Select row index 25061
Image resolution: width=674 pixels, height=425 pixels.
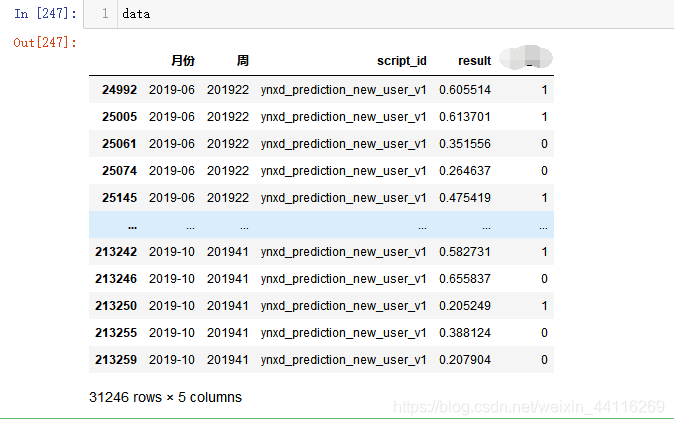click(x=119, y=144)
